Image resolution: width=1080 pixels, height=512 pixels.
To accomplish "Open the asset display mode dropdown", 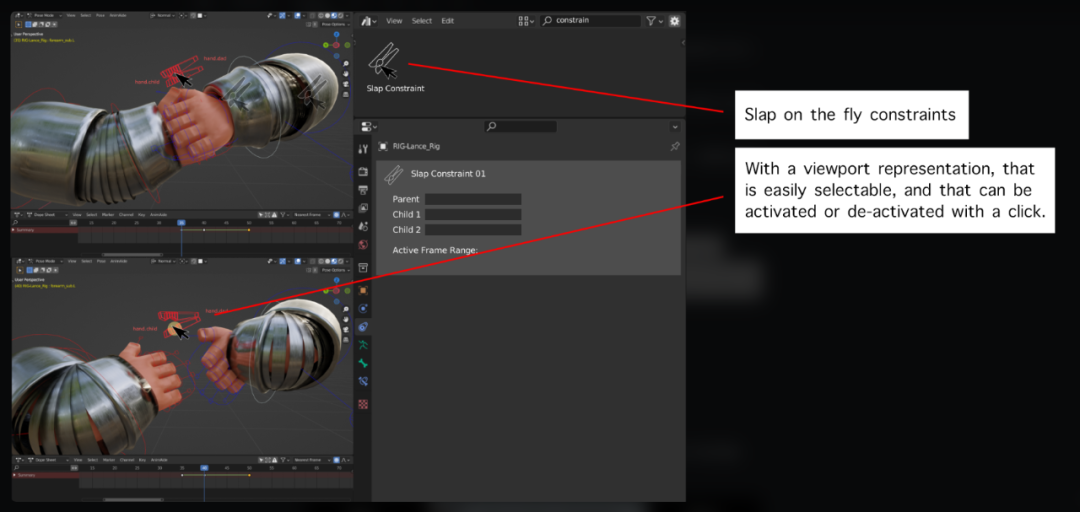I will pos(527,21).
